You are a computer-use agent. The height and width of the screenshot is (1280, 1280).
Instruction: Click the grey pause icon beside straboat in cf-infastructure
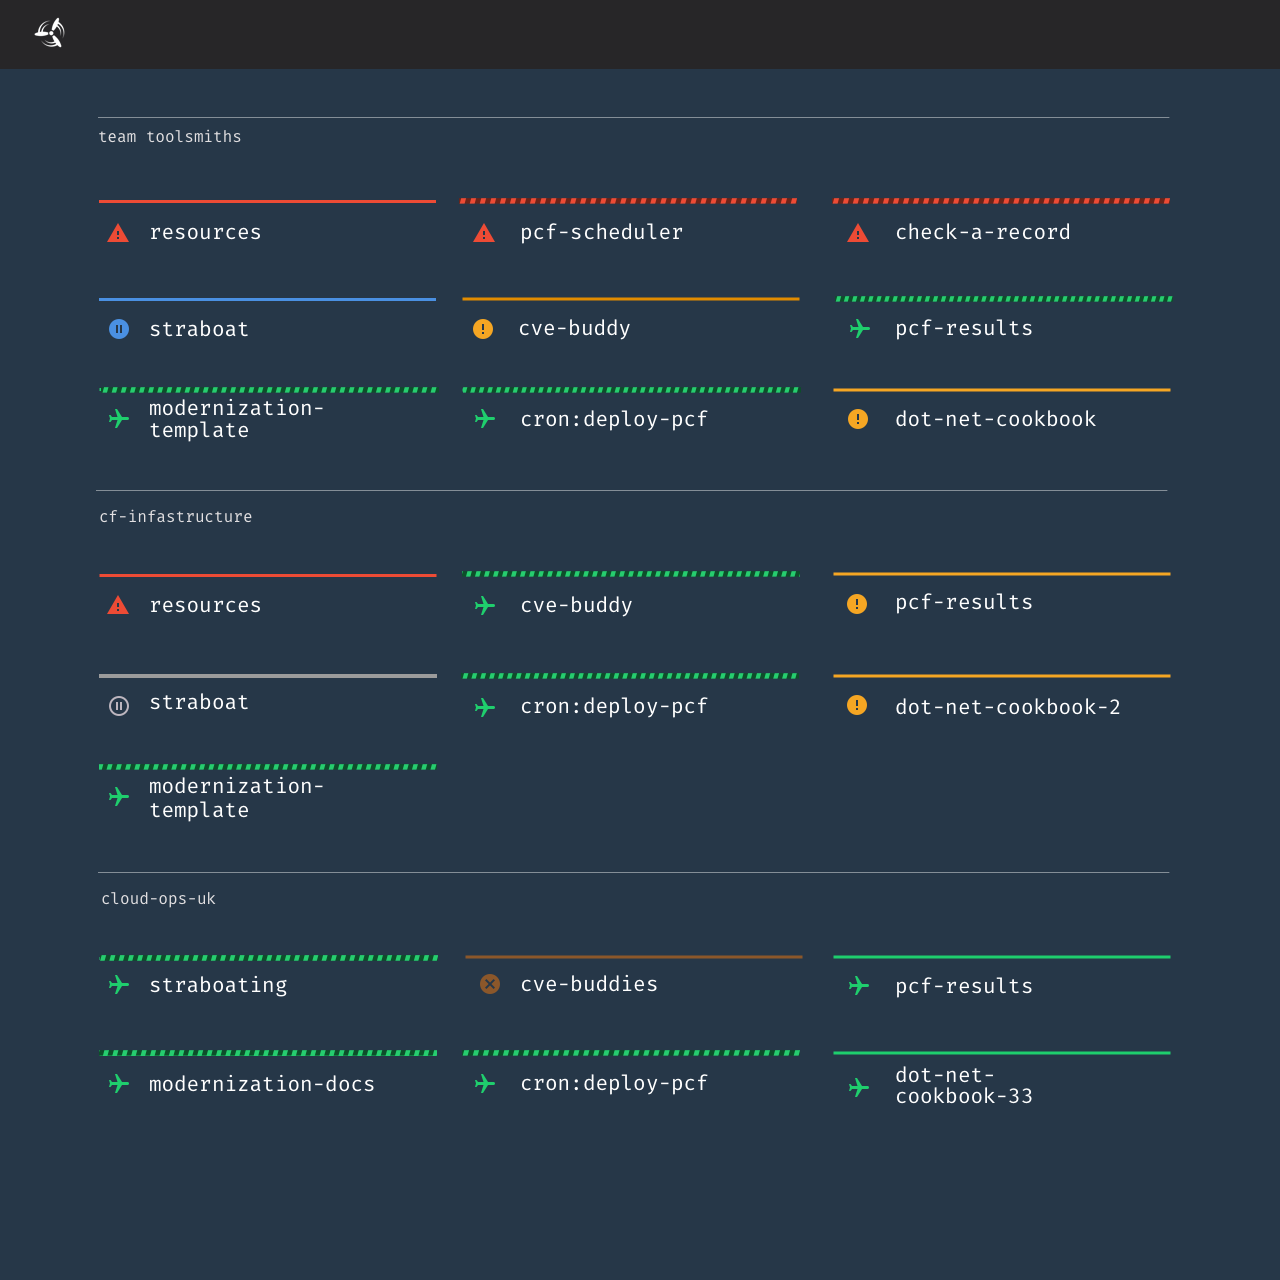tap(119, 706)
